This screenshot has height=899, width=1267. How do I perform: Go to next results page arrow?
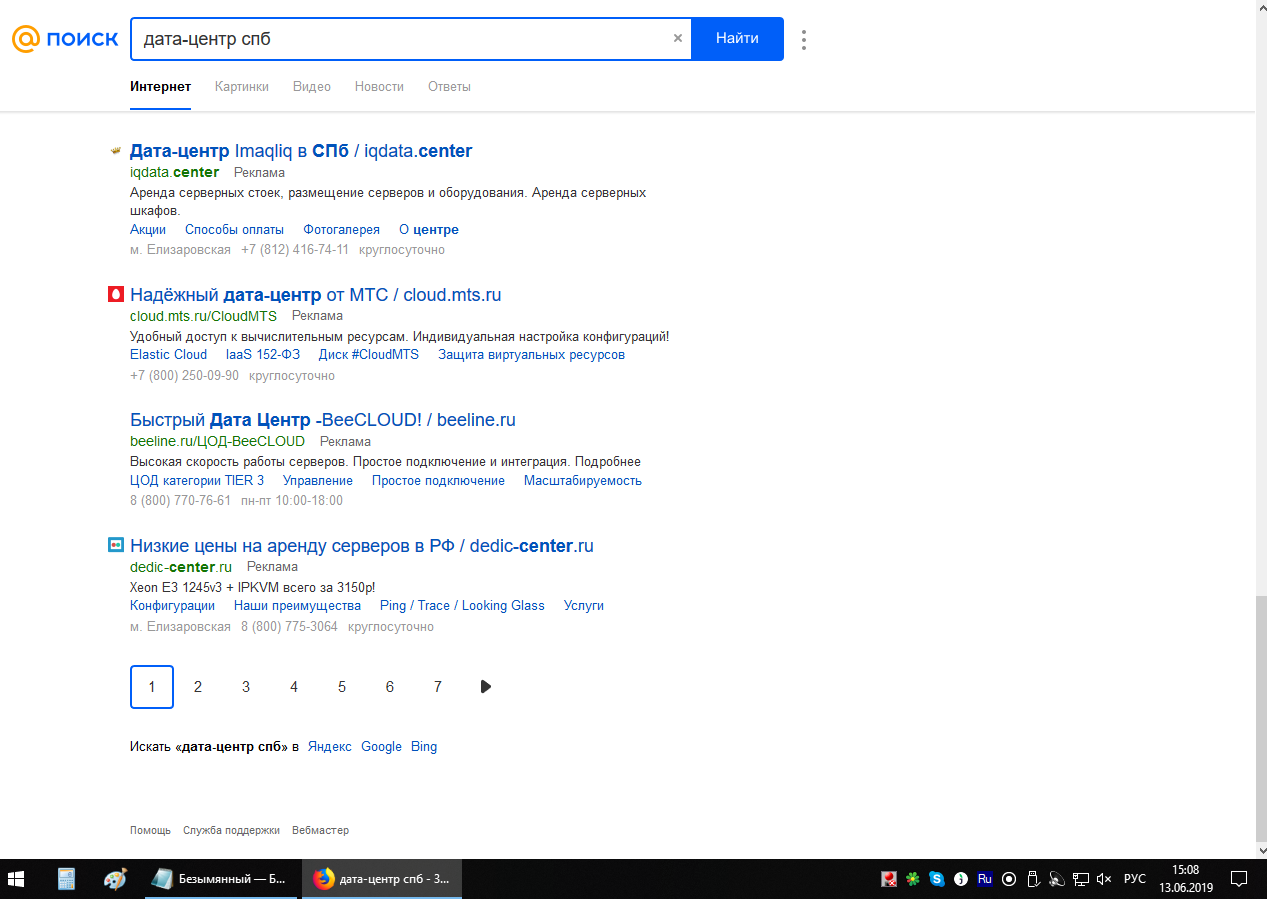point(486,687)
